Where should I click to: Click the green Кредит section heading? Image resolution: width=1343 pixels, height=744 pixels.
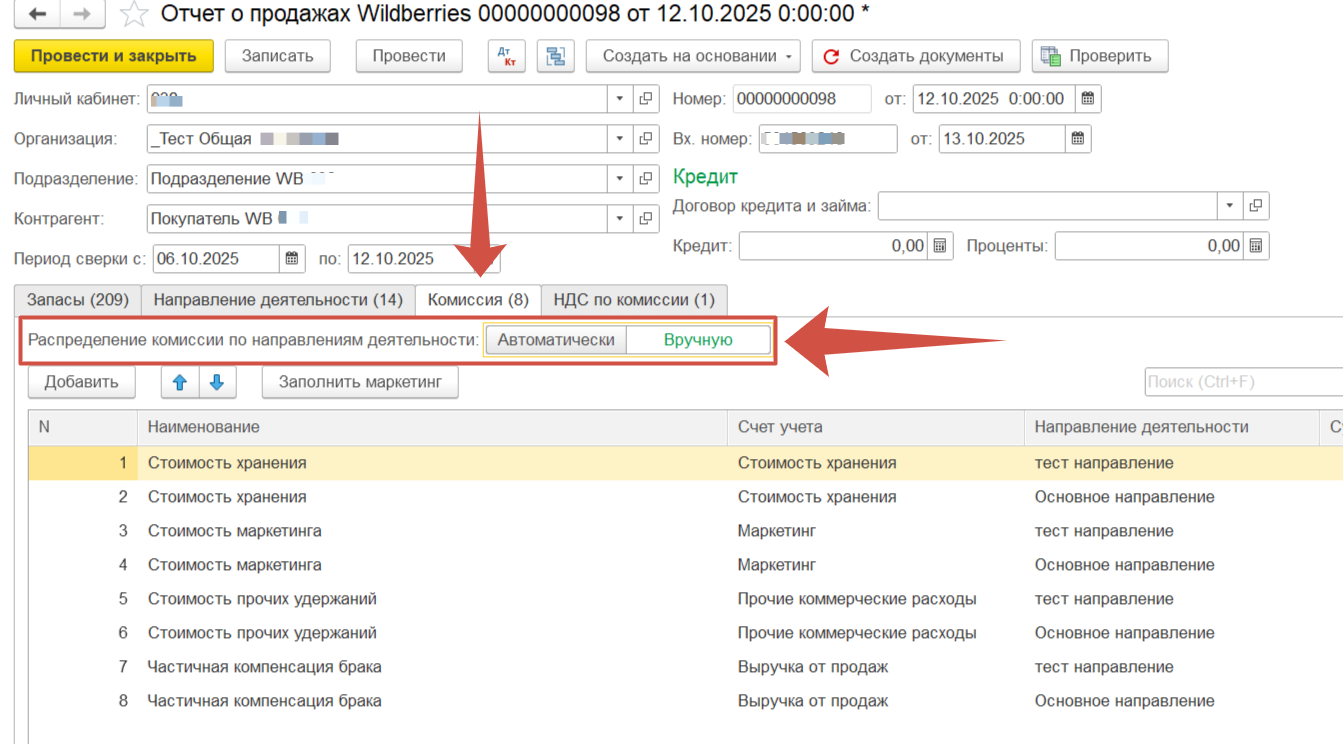(x=705, y=177)
